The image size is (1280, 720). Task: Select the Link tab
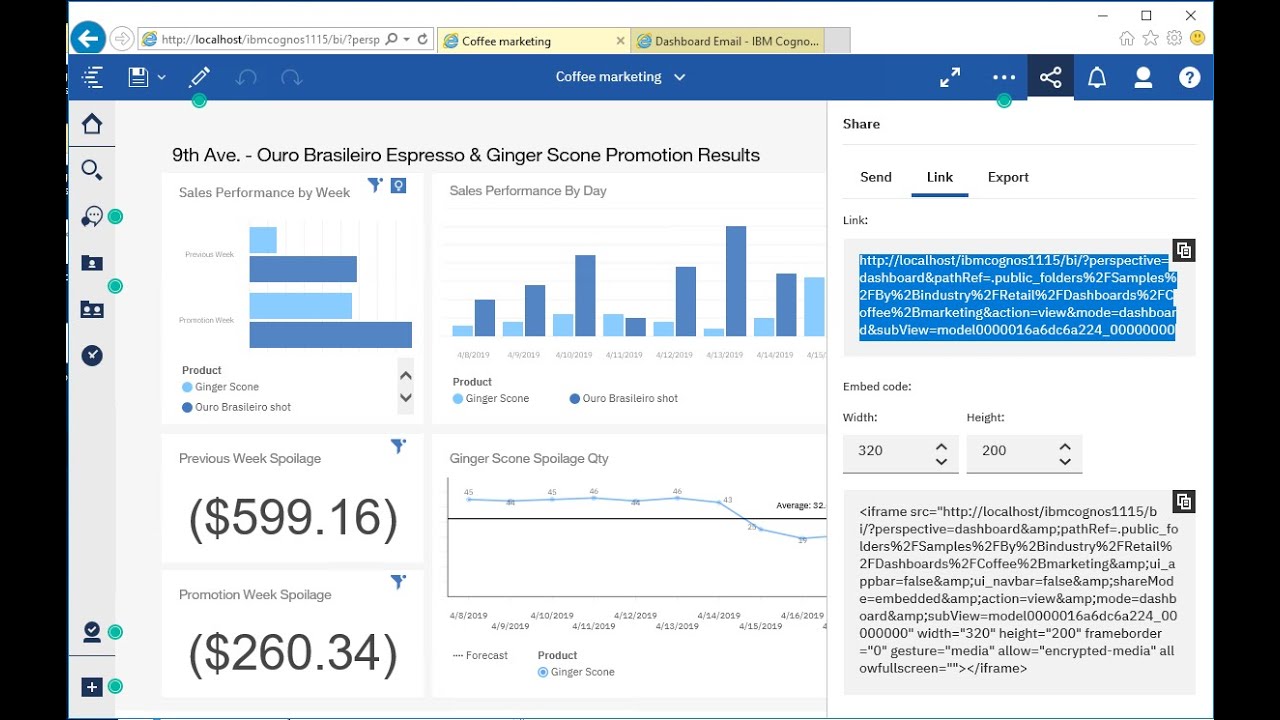(940, 177)
